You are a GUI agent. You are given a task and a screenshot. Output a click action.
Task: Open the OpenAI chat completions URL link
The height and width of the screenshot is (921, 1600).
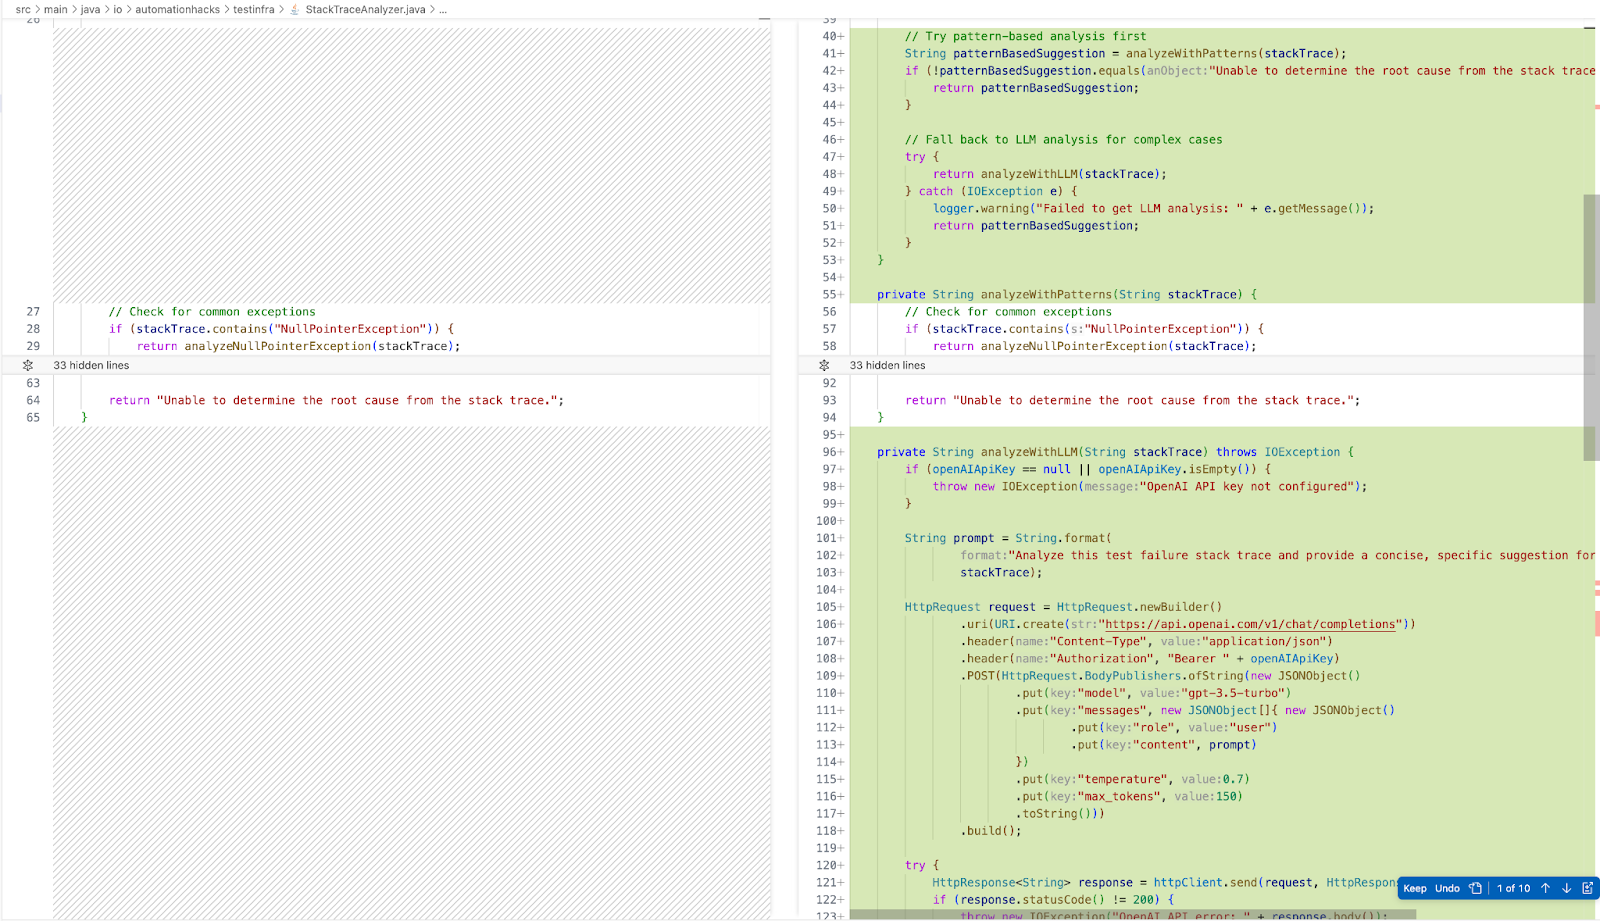(x=1250, y=625)
